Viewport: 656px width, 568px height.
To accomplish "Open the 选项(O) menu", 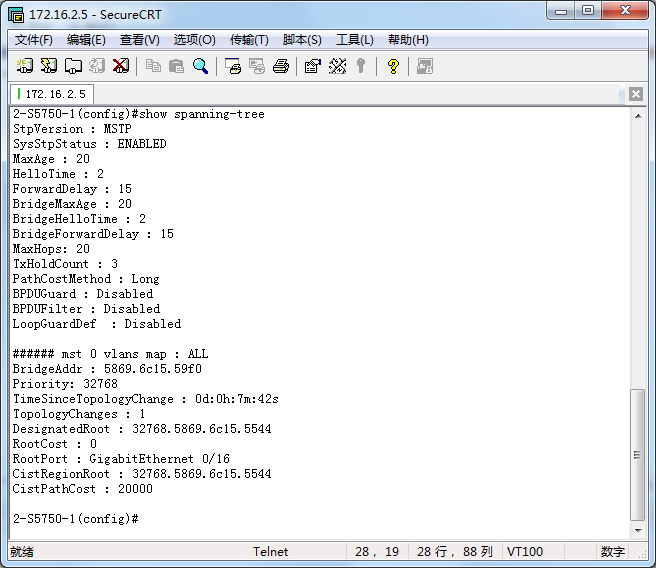I will tap(194, 40).
